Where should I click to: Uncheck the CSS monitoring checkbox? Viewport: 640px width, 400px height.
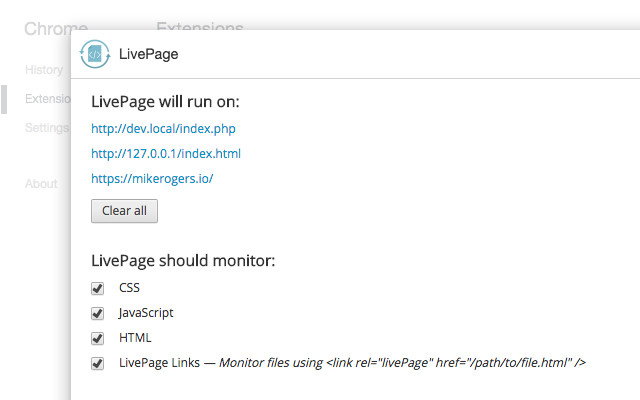pos(97,288)
